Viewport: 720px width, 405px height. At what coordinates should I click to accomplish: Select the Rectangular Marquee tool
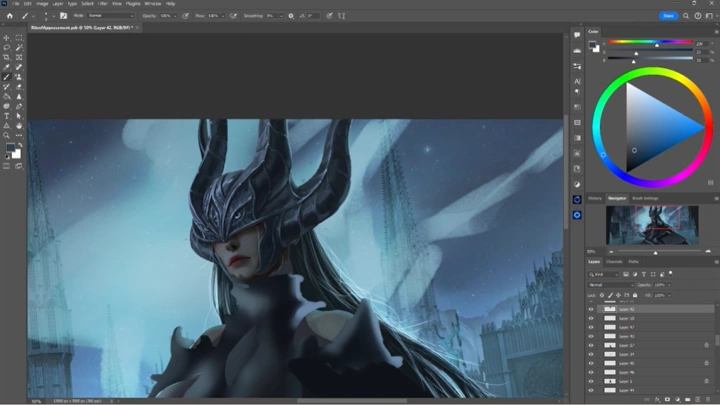coord(19,38)
